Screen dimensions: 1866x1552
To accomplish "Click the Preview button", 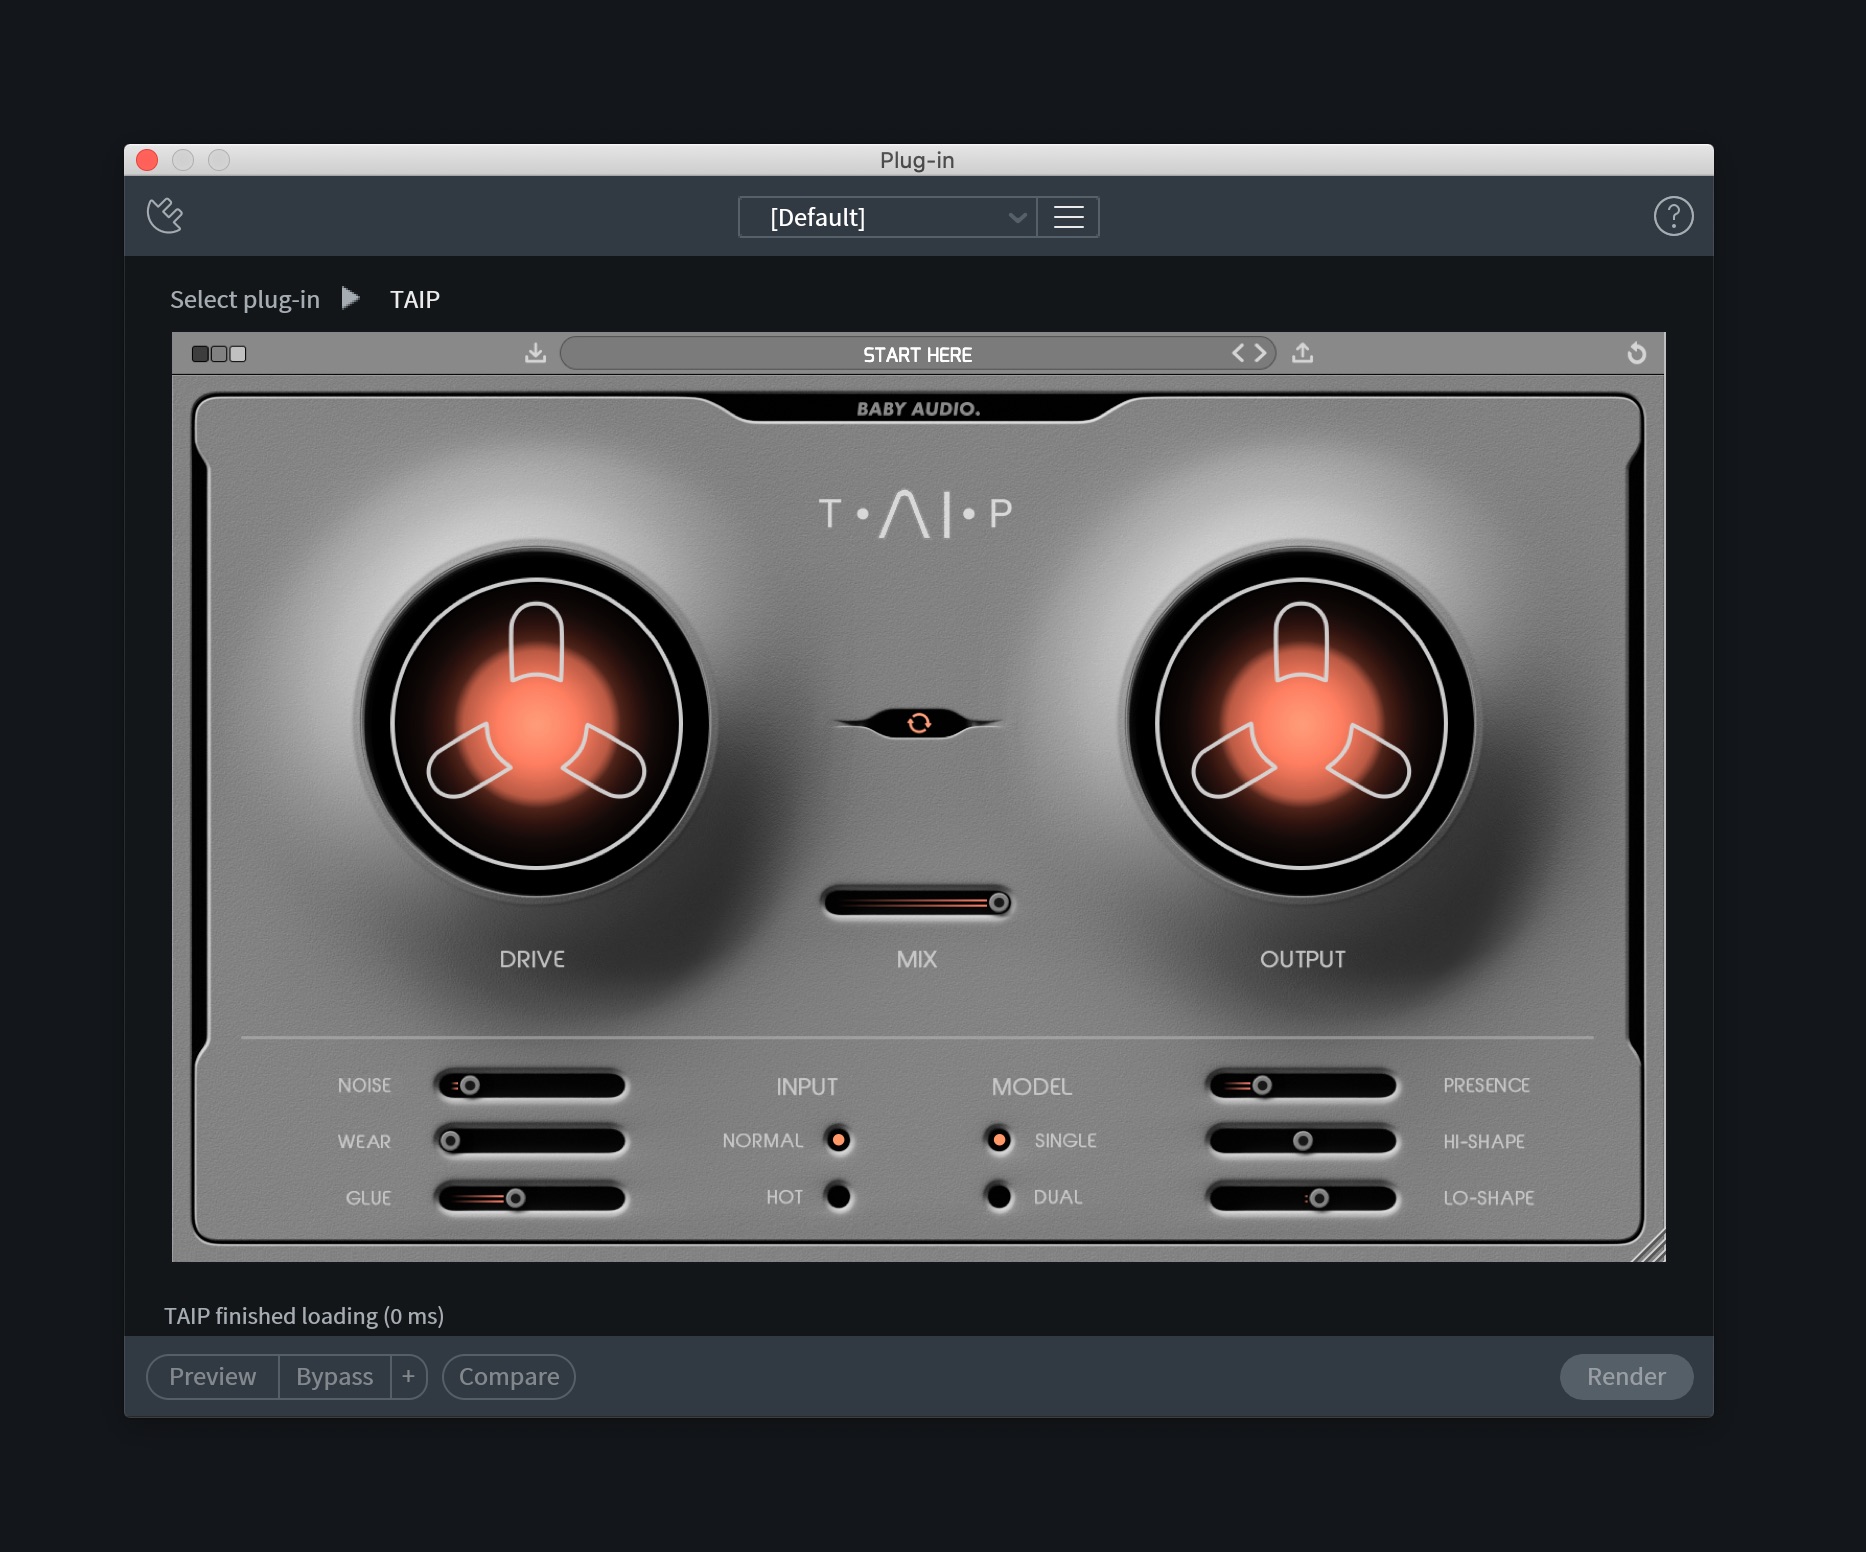I will click(x=213, y=1377).
